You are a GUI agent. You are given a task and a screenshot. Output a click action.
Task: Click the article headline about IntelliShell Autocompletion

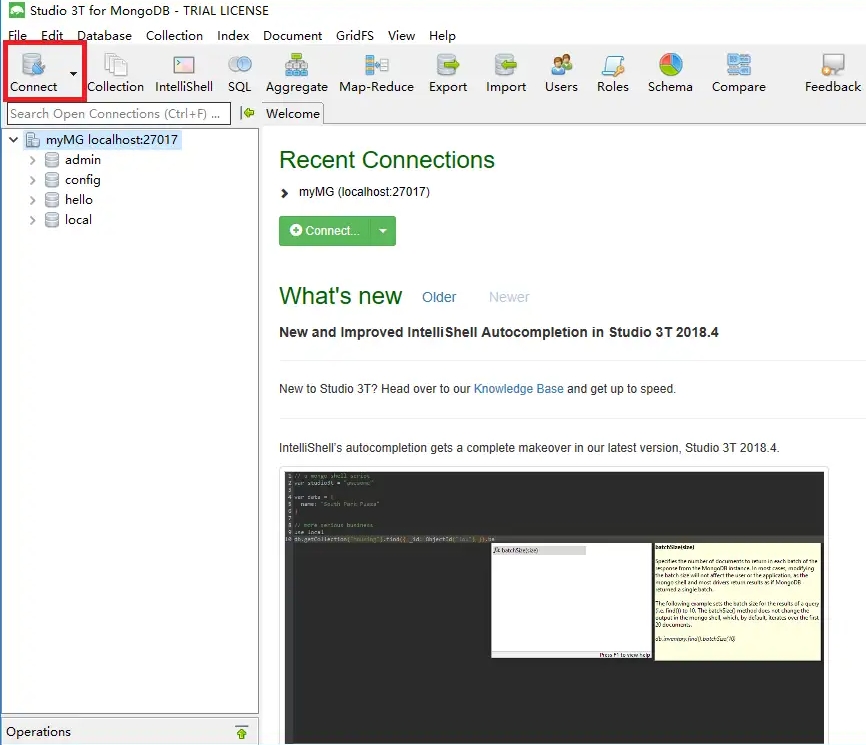click(x=499, y=332)
